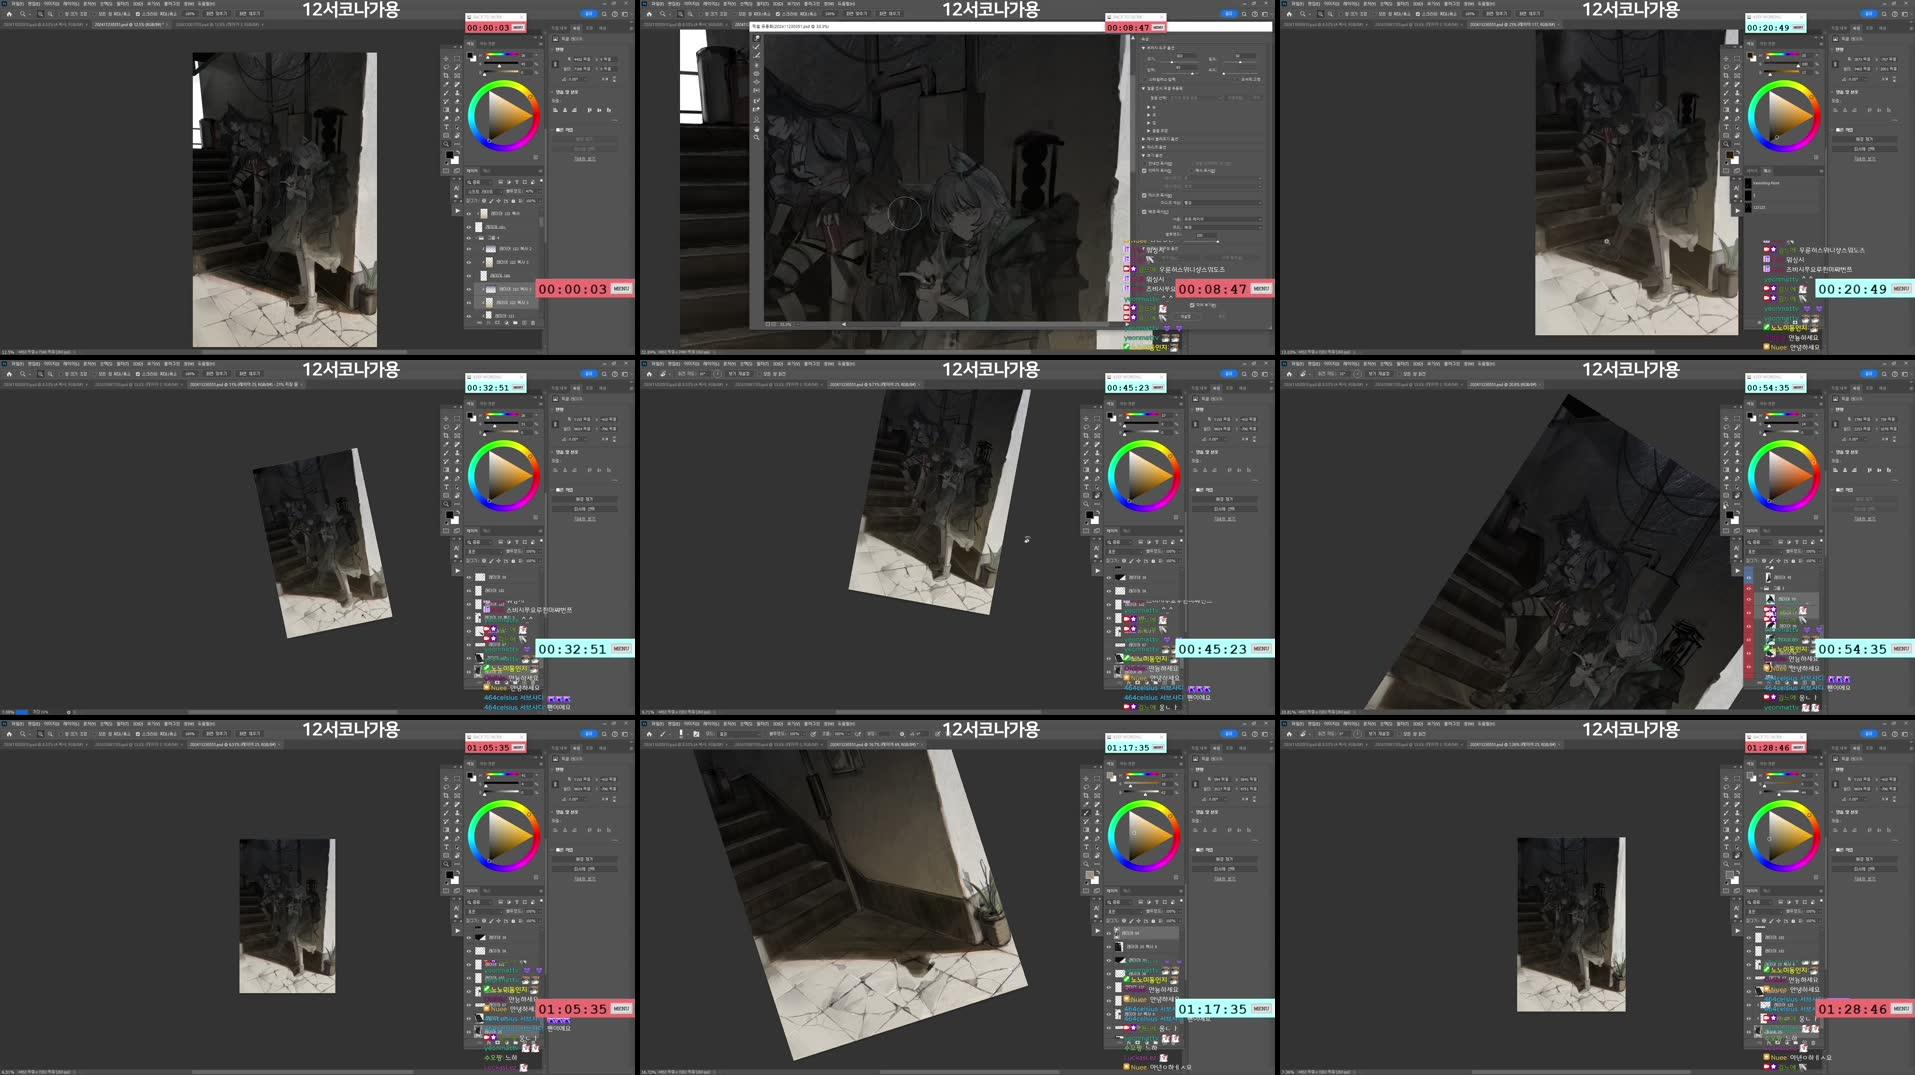Select Rotate View tool in 00:54:35 frame toolbox

tap(1737, 495)
